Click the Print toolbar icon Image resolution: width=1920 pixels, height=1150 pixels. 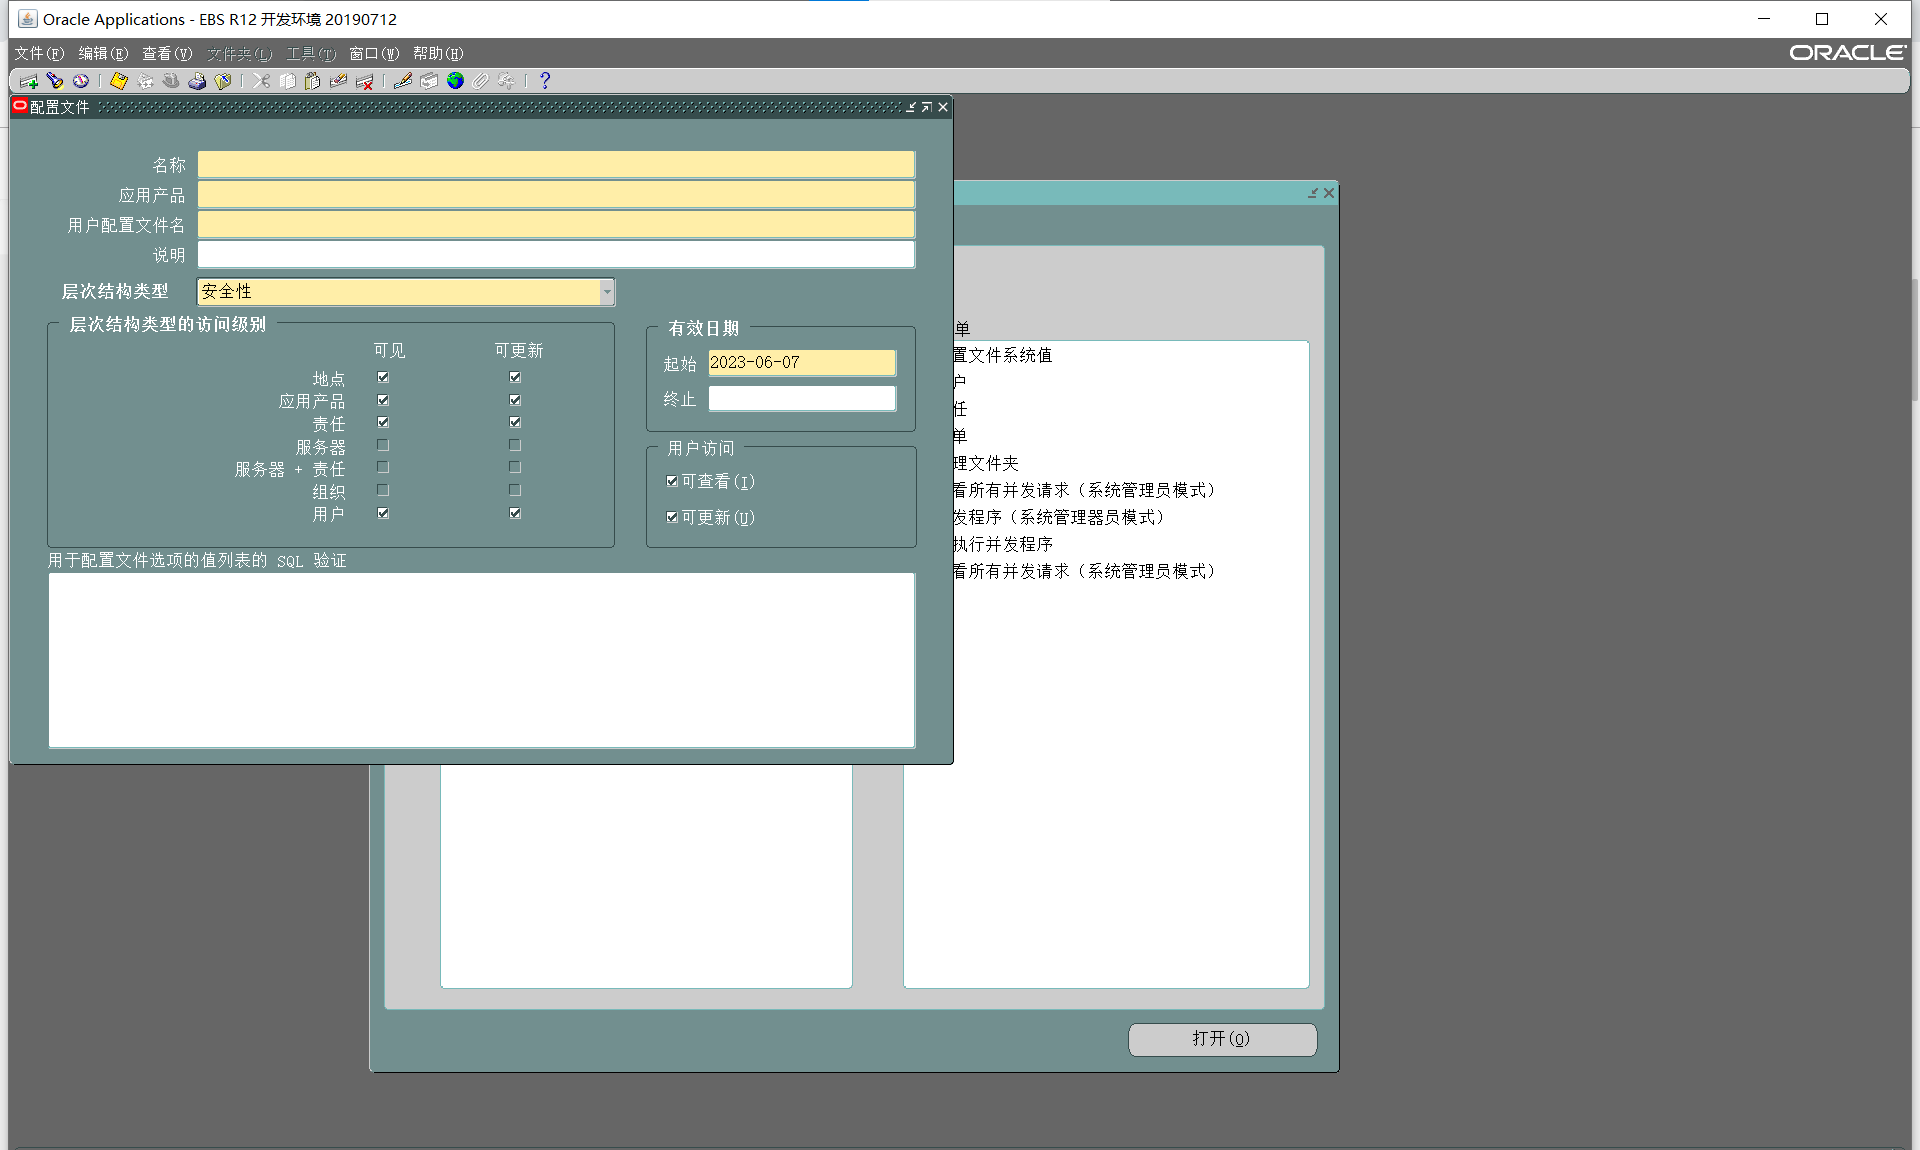[x=197, y=81]
